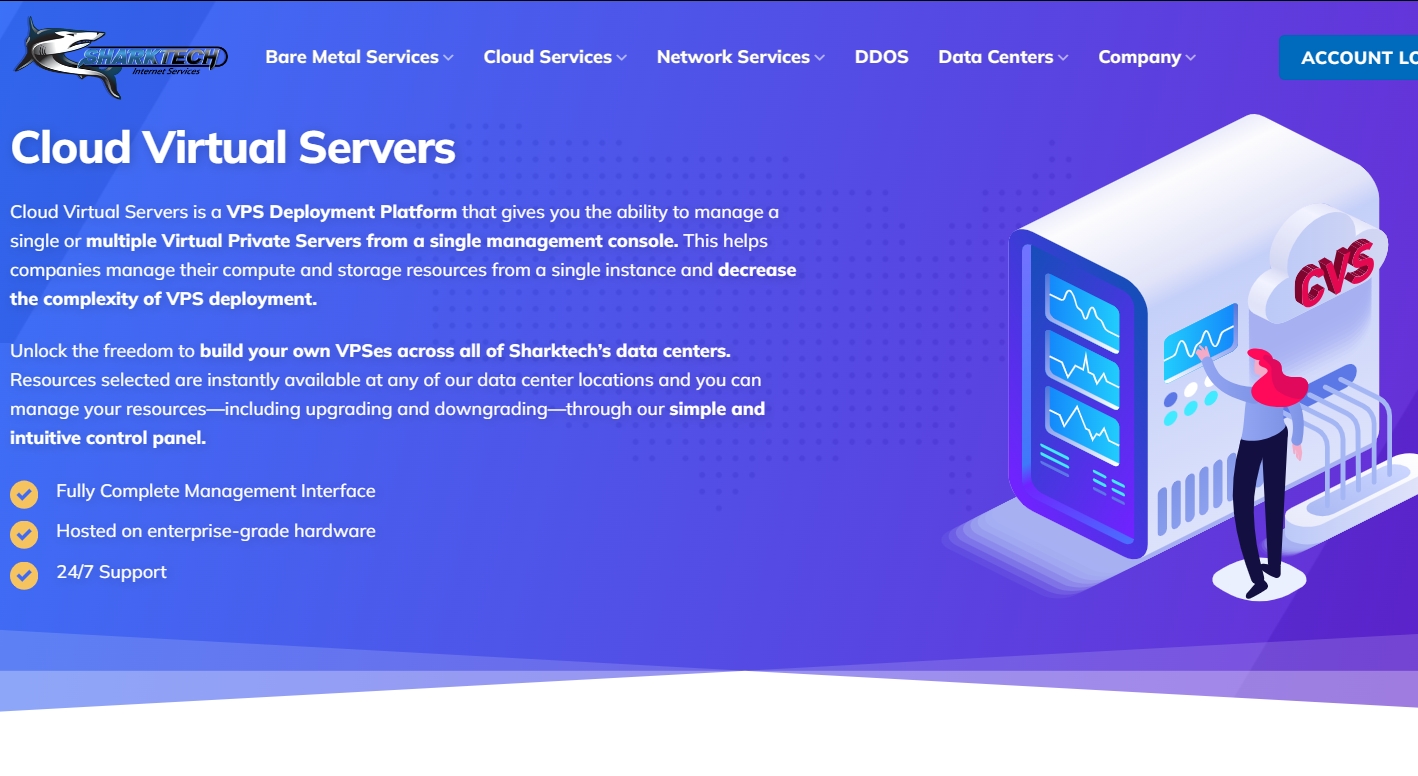Click the bold VPS Deployment Platform text
1418x776 pixels.
coord(341,212)
